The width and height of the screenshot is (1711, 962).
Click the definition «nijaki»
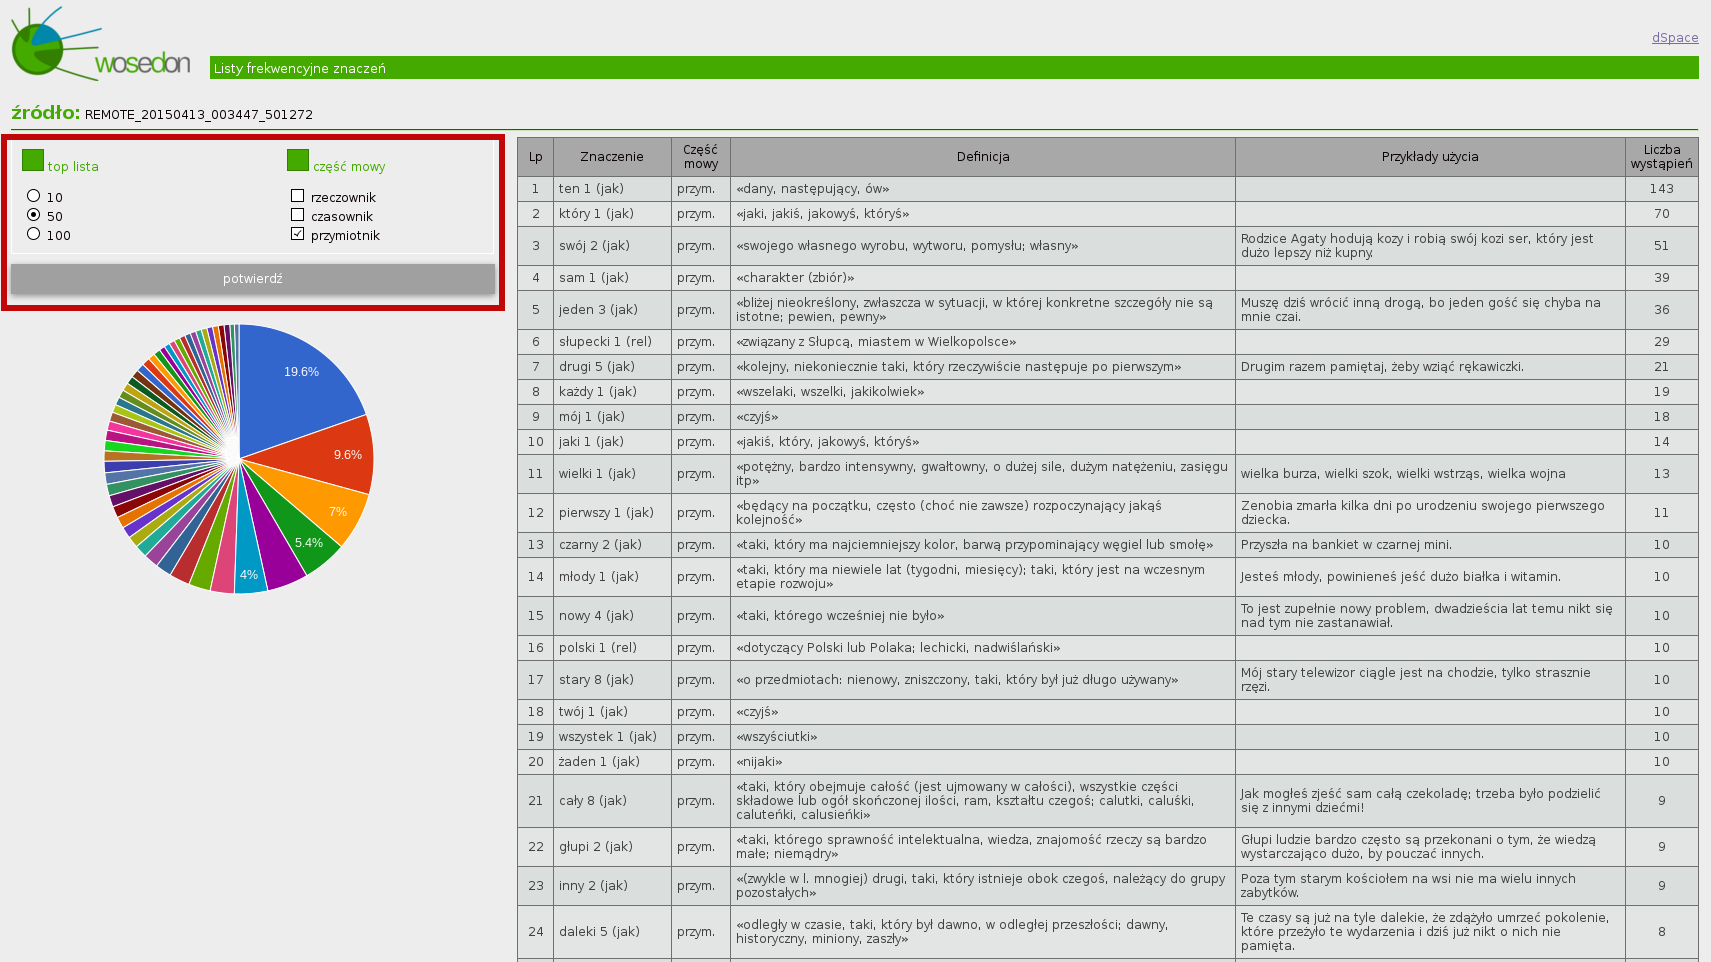983,762
